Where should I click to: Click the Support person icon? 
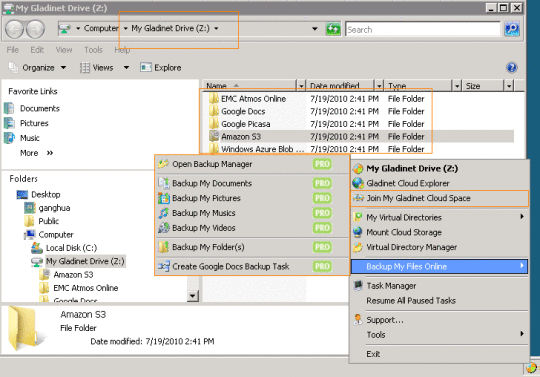[358, 320]
